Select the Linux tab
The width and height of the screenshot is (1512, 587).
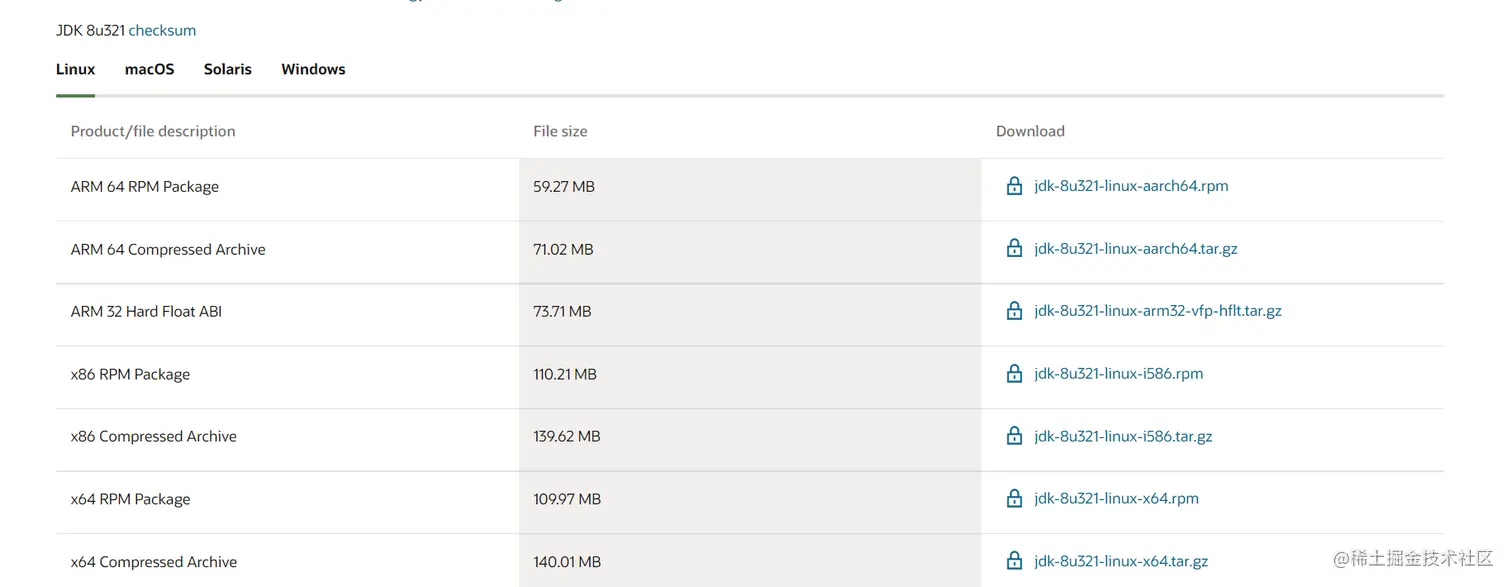coord(75,69)
